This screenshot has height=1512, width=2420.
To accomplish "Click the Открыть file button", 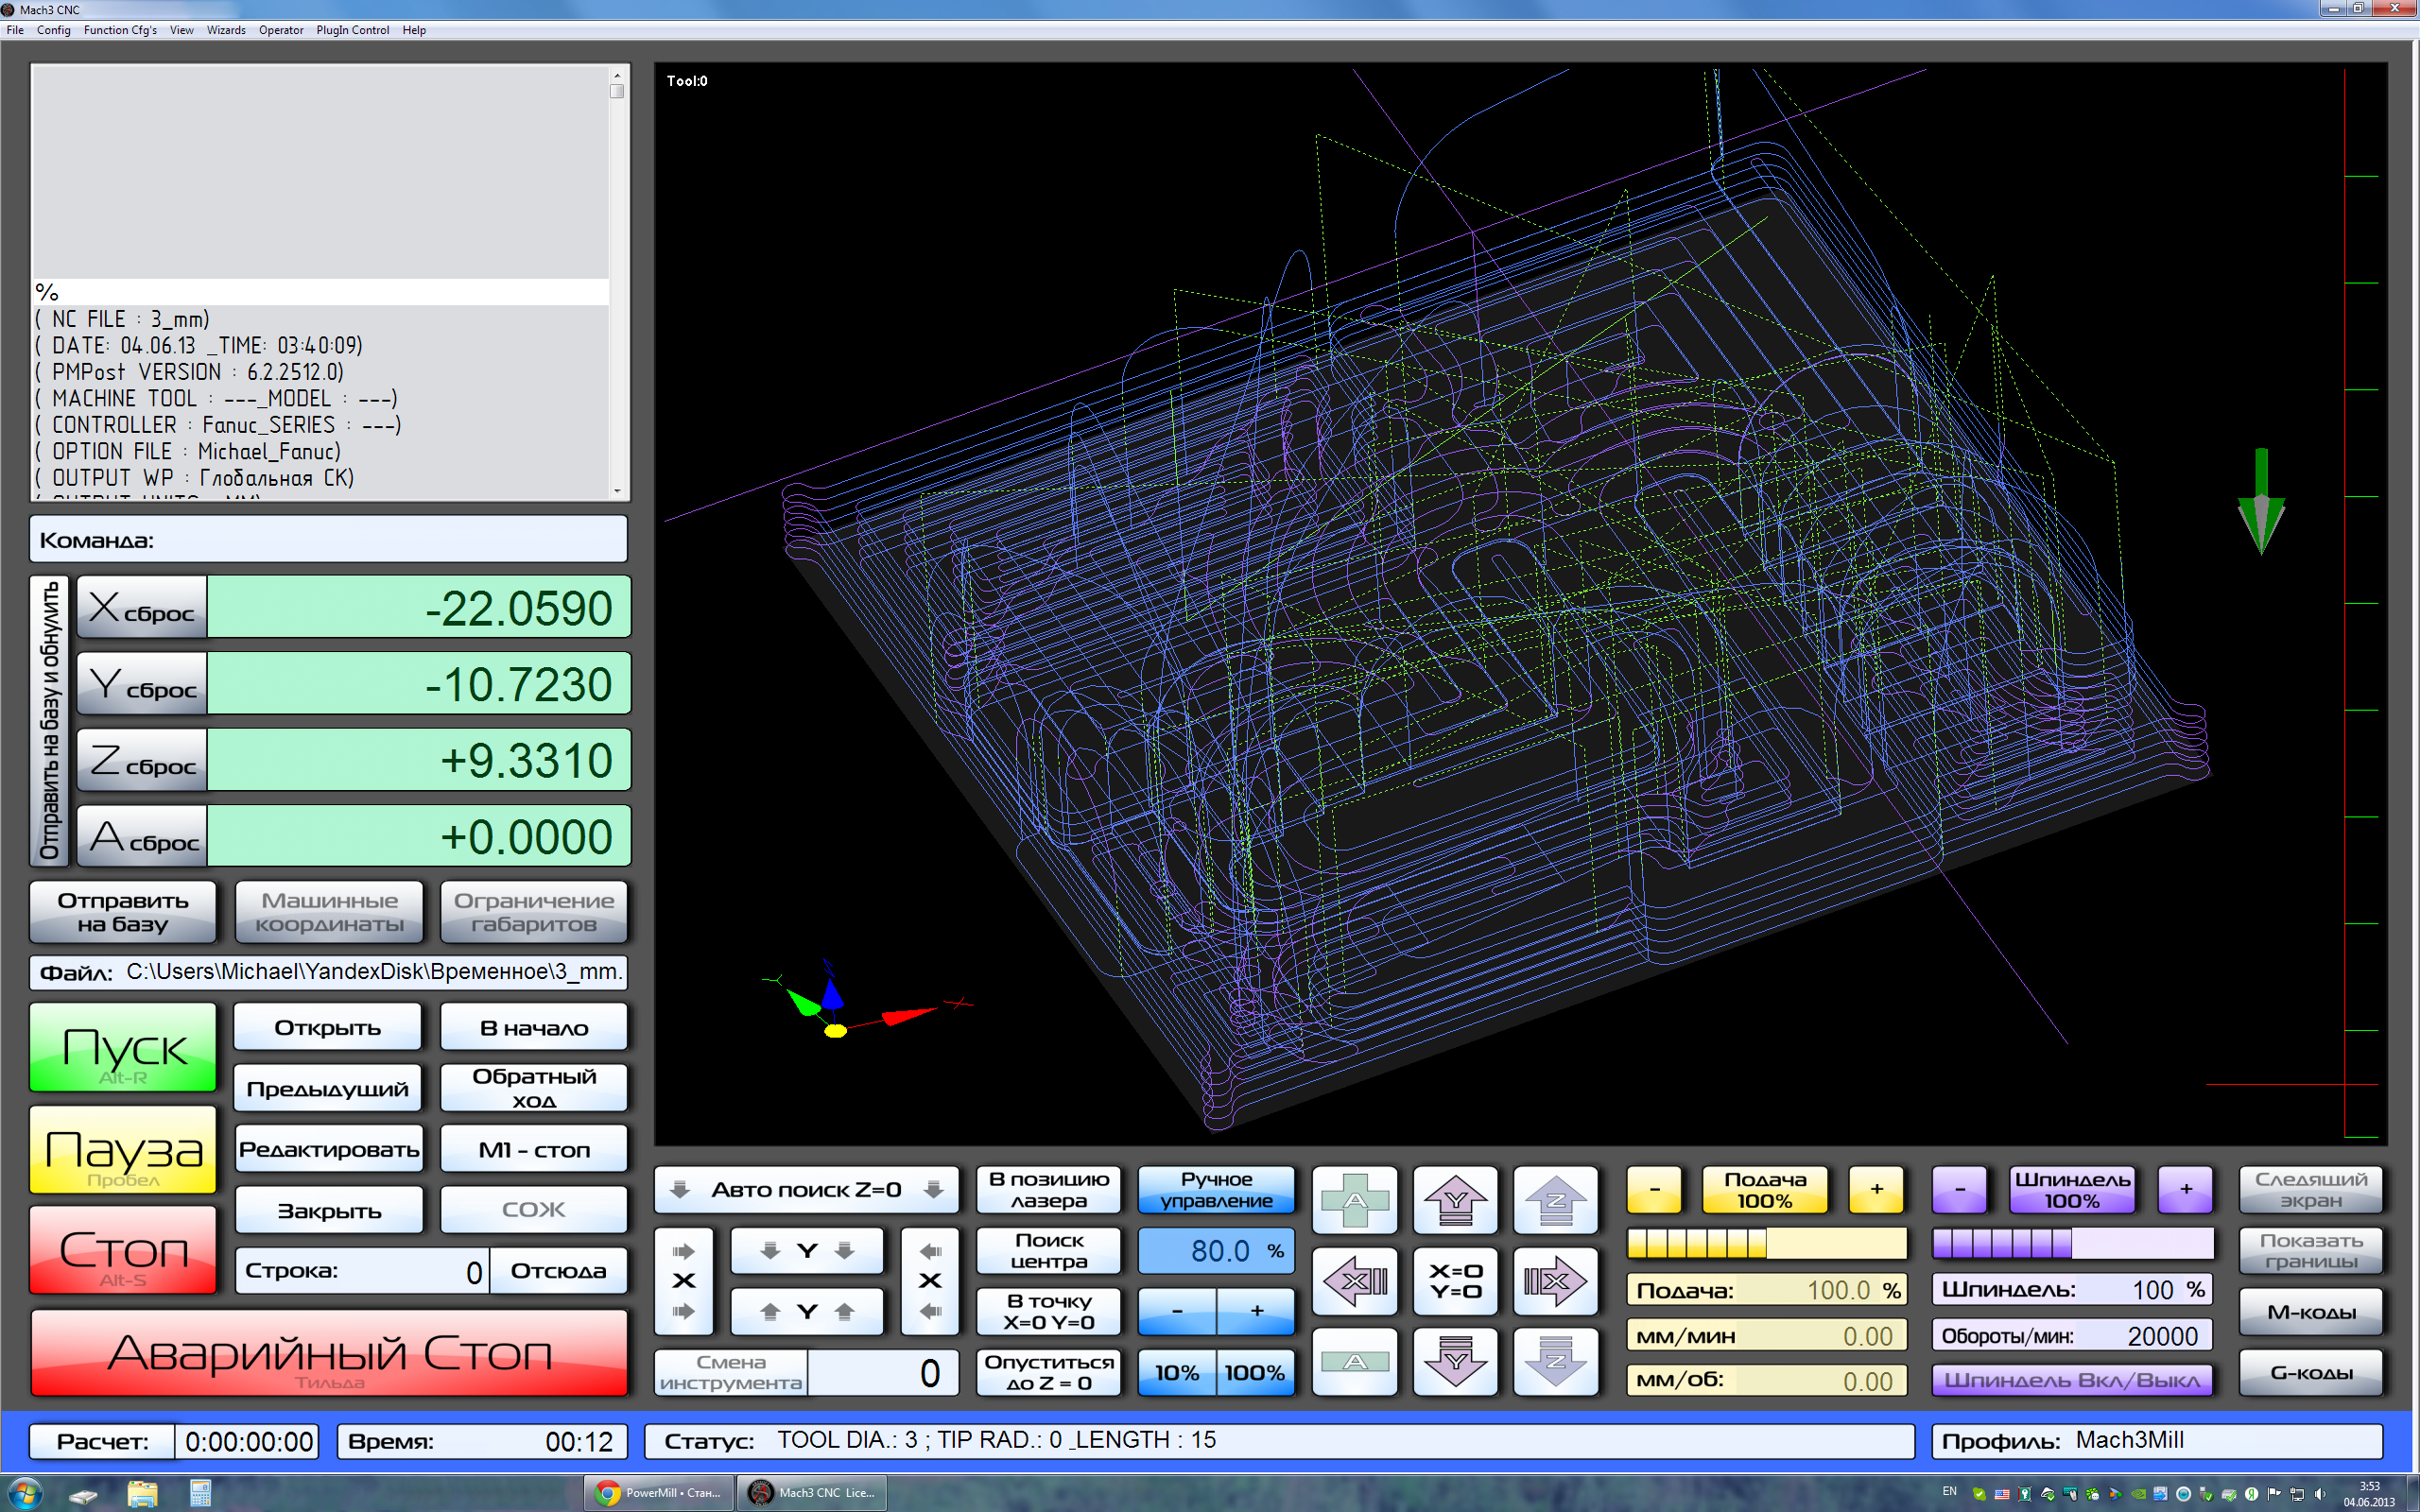I will click(x=328, y=1028).
